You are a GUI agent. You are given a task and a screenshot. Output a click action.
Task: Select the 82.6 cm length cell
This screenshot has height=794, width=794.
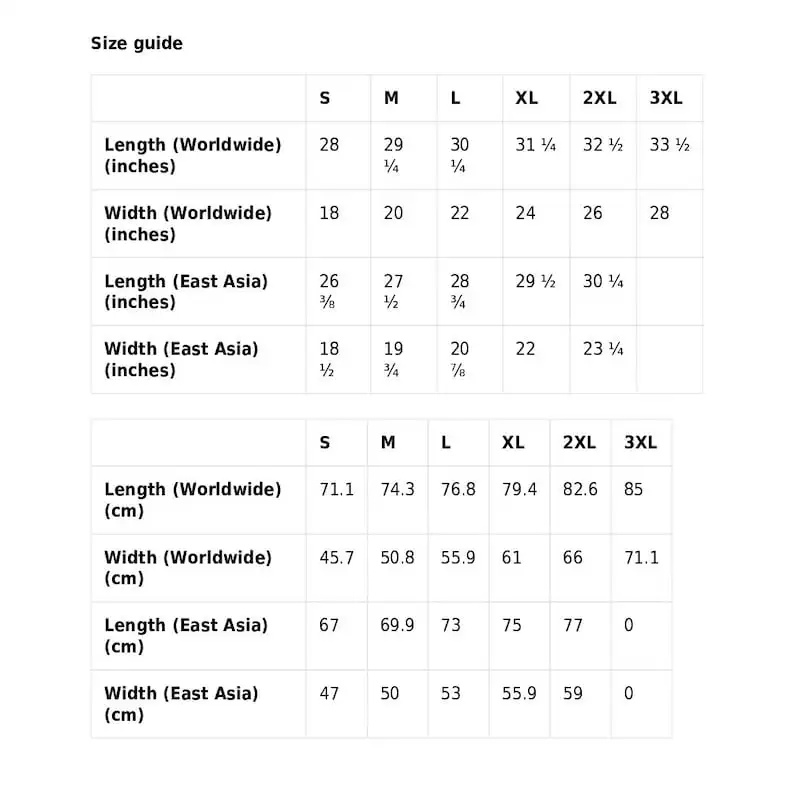coord(580,490)
